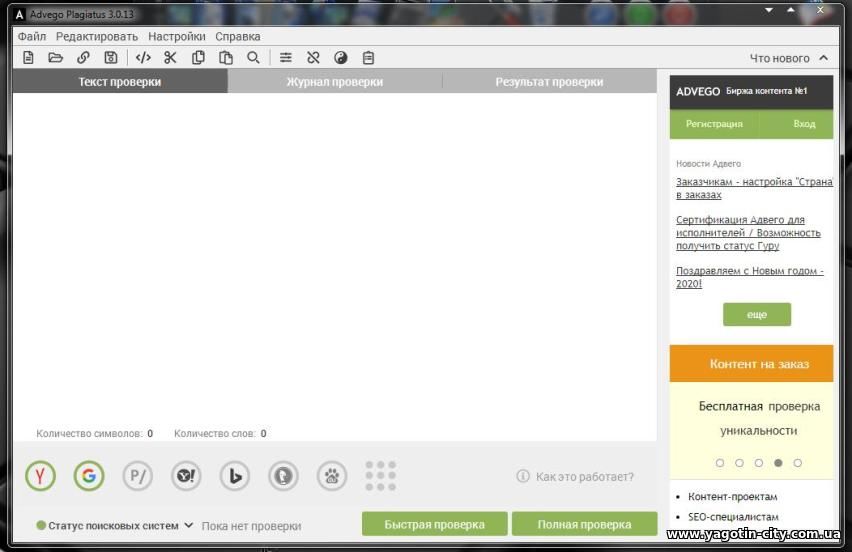Click Как это работает? link
The image size is (852, 552).
point(585,476)
